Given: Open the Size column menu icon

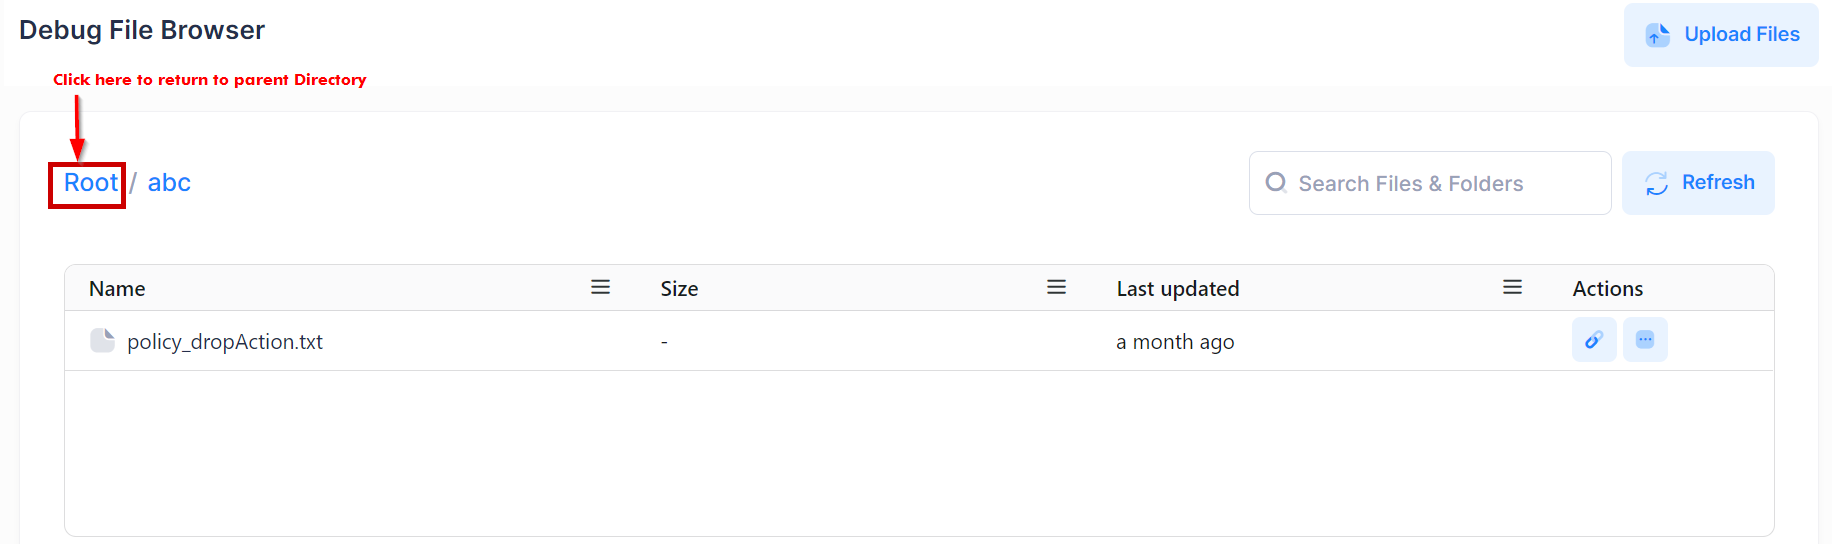Looking at the screenshot, I should (x=1056, y=288).
